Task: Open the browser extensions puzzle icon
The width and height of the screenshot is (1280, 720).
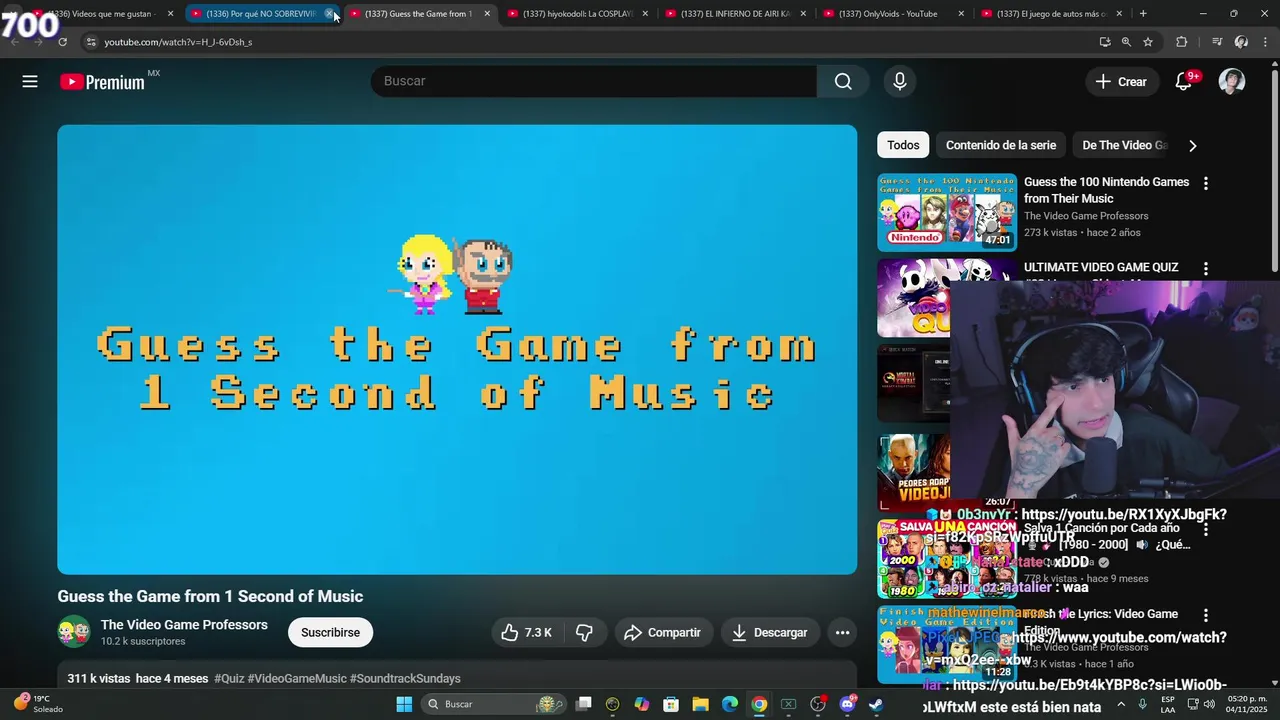Action: (x=1182, y=42)
